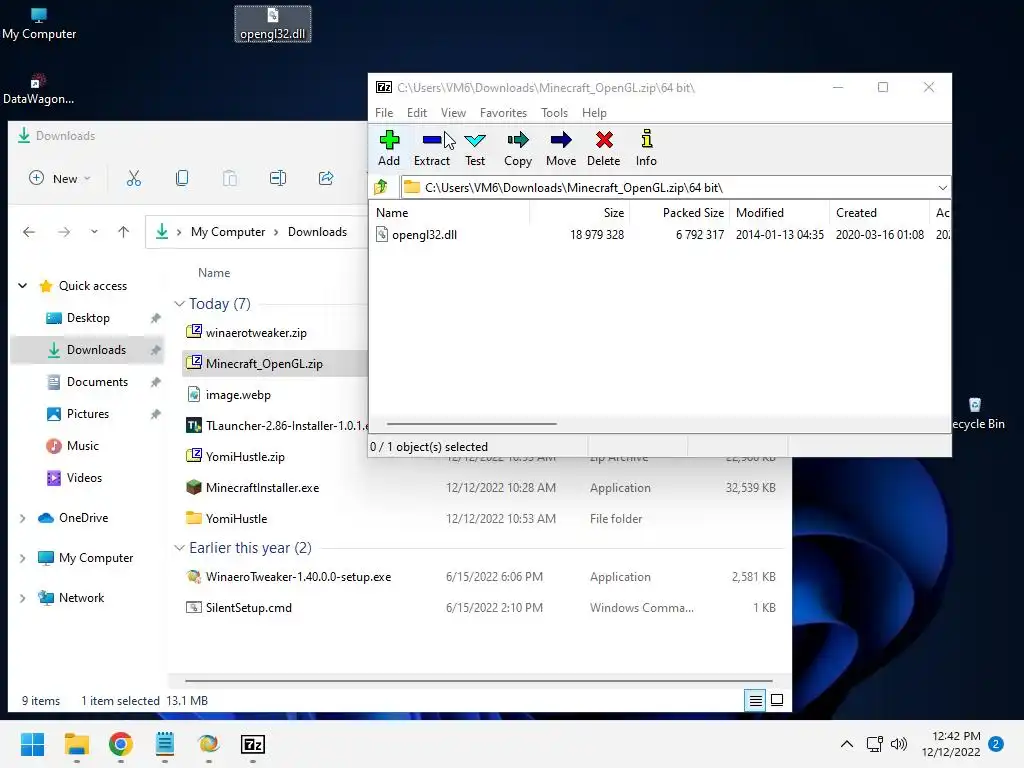Click the Delete button in 7-Zip toolbar
The height and width of the screenshot is (768, 1024).
(x=603, y=148)
